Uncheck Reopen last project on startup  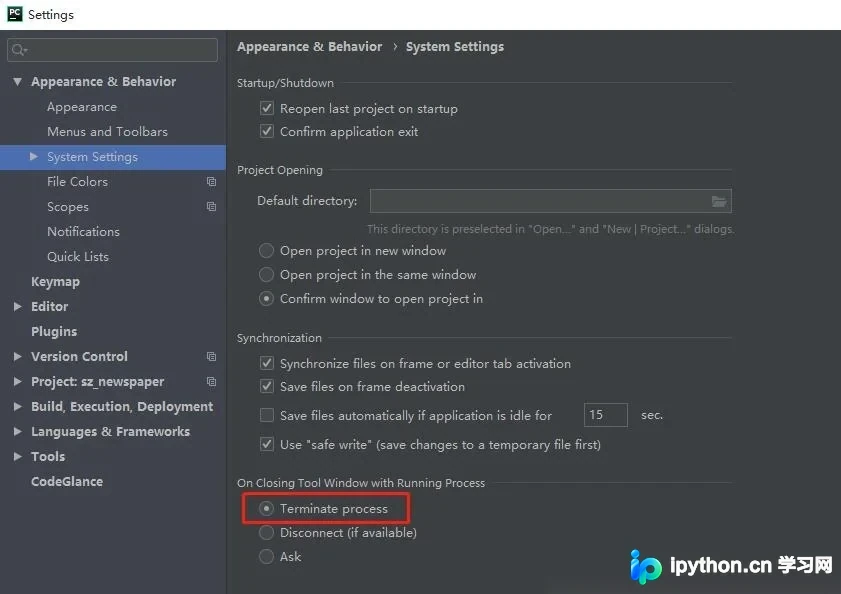(x=267, y=108)
